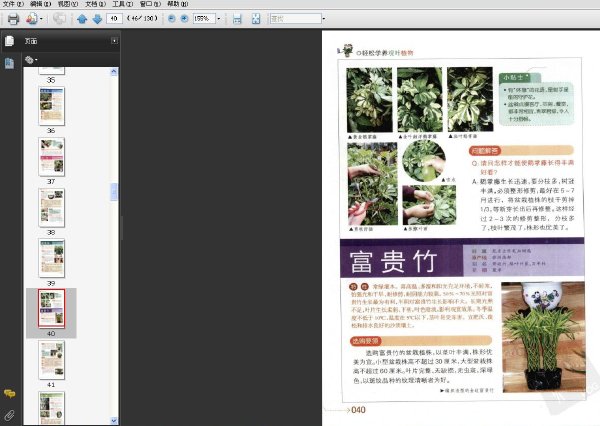Select page 38 thumbnail
The height and width of the screenshot is (426, 600).
(x=52, y=208)
